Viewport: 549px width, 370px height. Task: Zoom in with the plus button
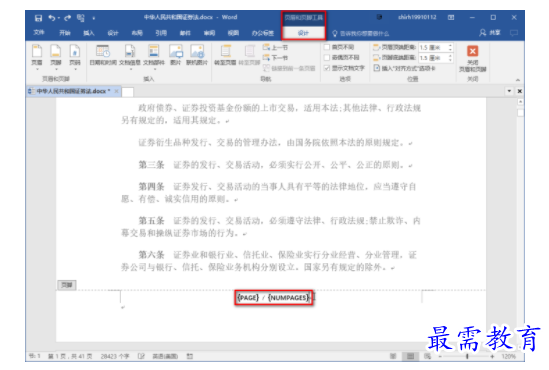click(x=492, y=356)
